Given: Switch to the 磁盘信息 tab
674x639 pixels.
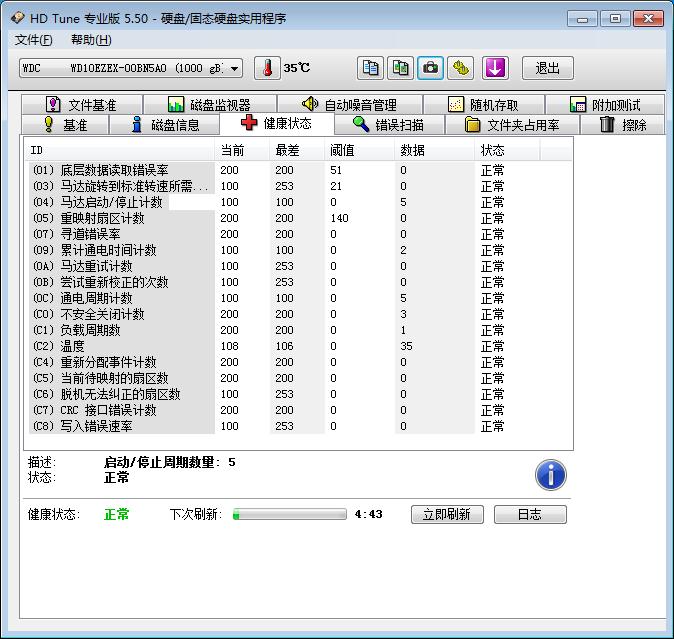Looking at the screenshot, I should click(165, 125).
